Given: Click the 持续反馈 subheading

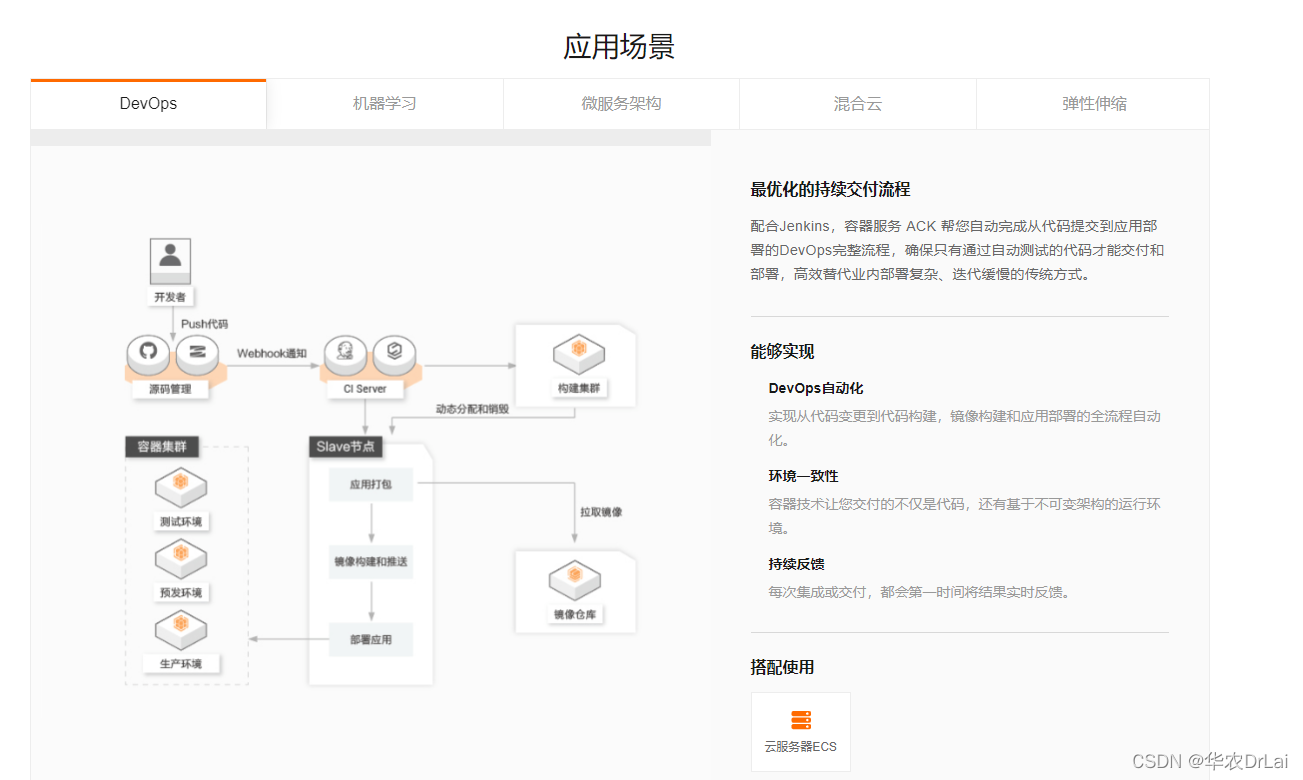Looking at the screenshot, I should (x=797, y=564).
